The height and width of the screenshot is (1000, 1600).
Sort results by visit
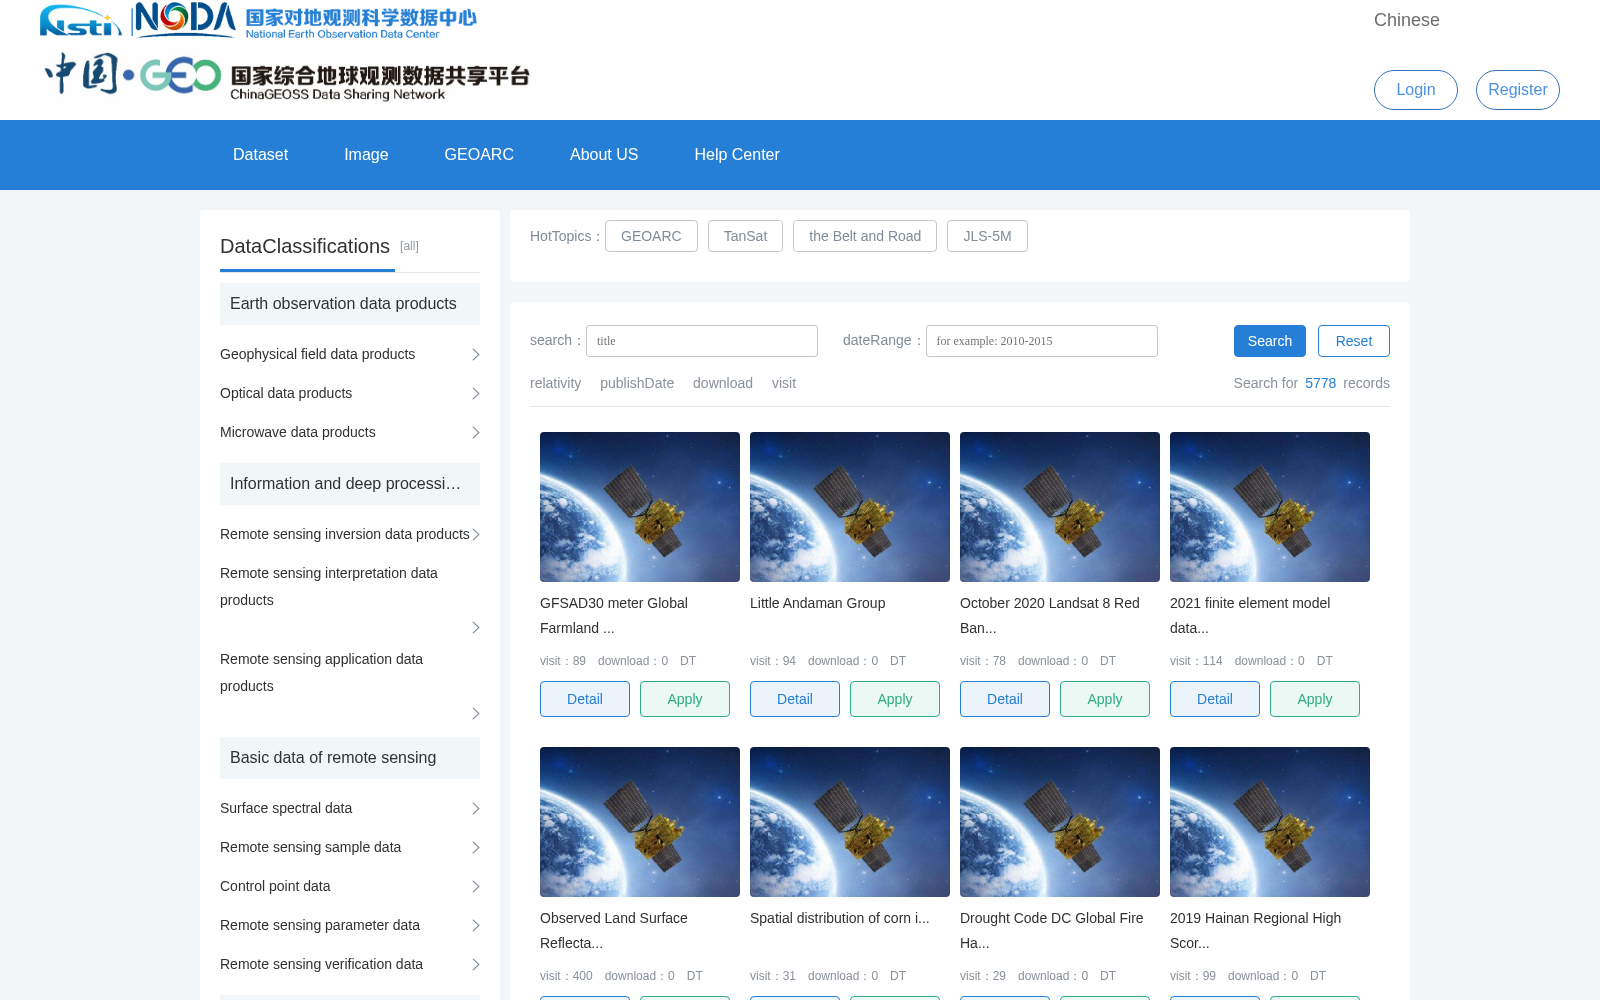pos(784,383)
